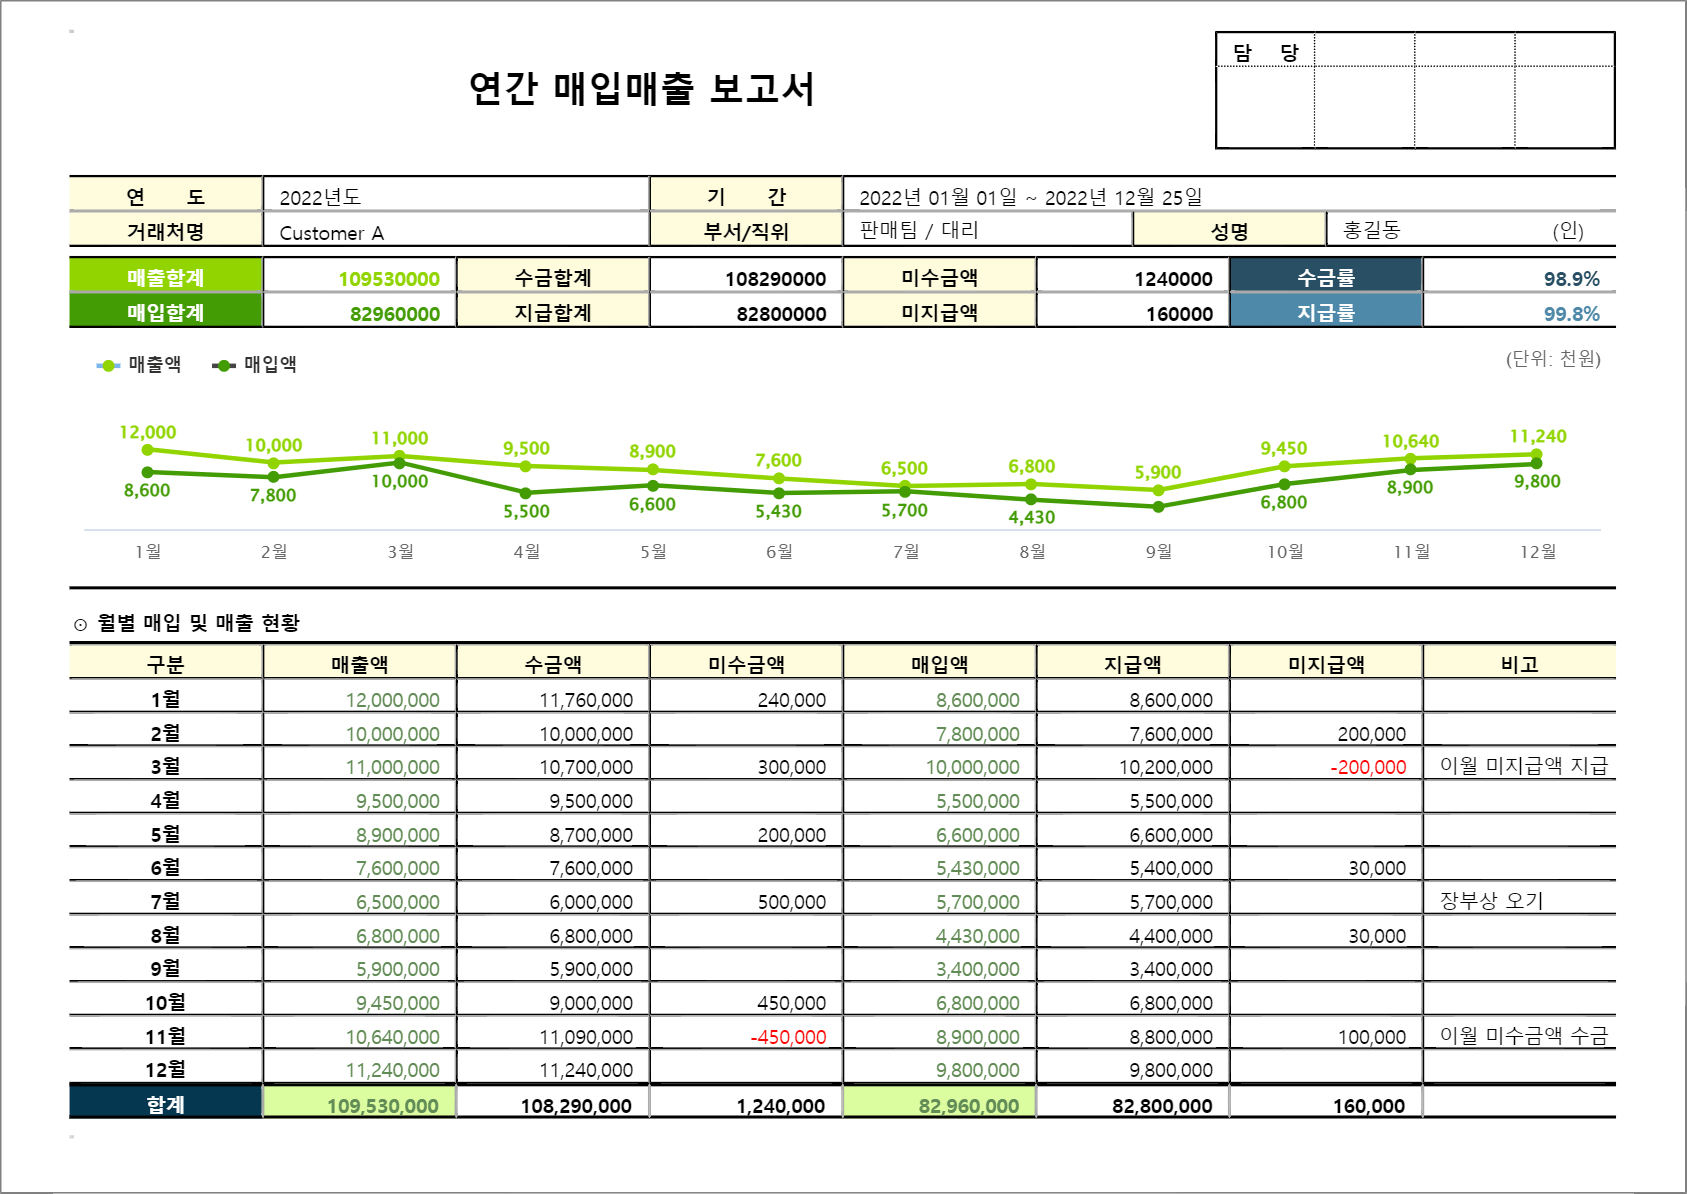Click the (단위: 천원) unit note
Screen dimensions: 1687x1194
click(1553, 359)
